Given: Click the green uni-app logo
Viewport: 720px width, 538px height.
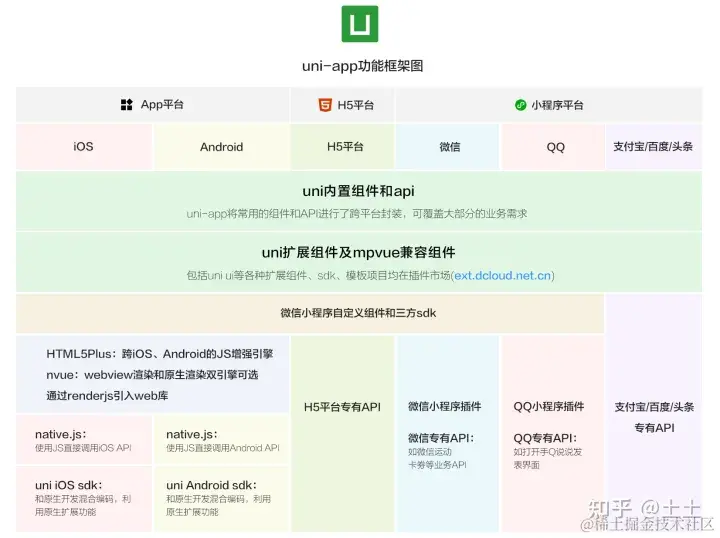Looking at the screenshot, I should (x=360, y=24).
